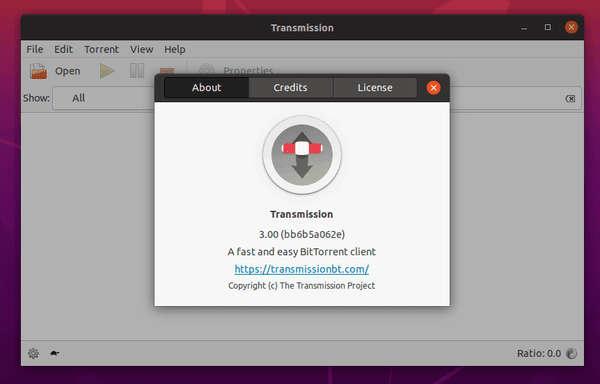This screenshot has width=600, height=384.
Task: Select the About tab in dialog
Action: (x=206, y=88)
